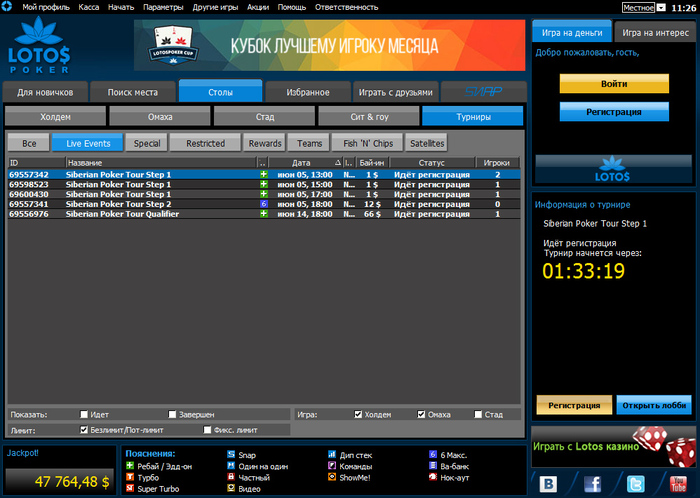Sort by the Игроки column header
Image resolution: width=700 pixels, height=498 pixels.
click(x=497, y=163)
